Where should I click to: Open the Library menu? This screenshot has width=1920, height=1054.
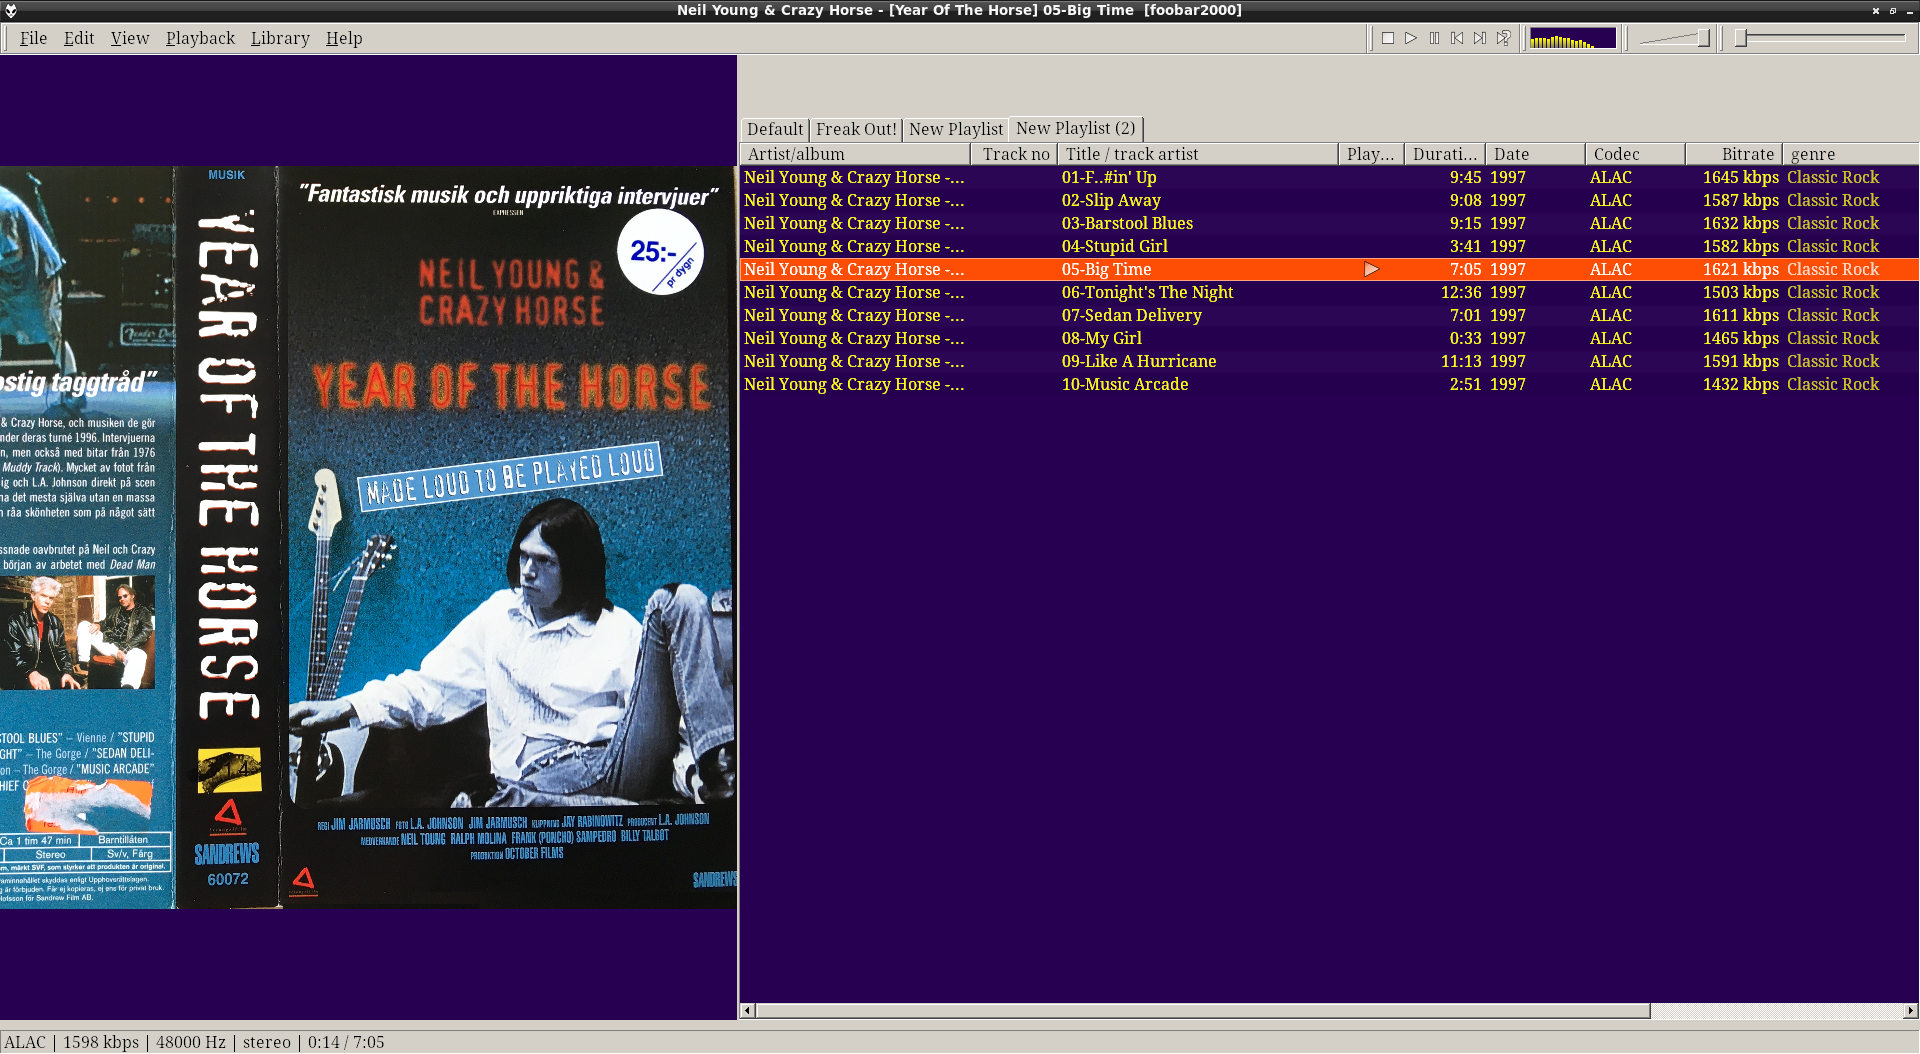280,38
